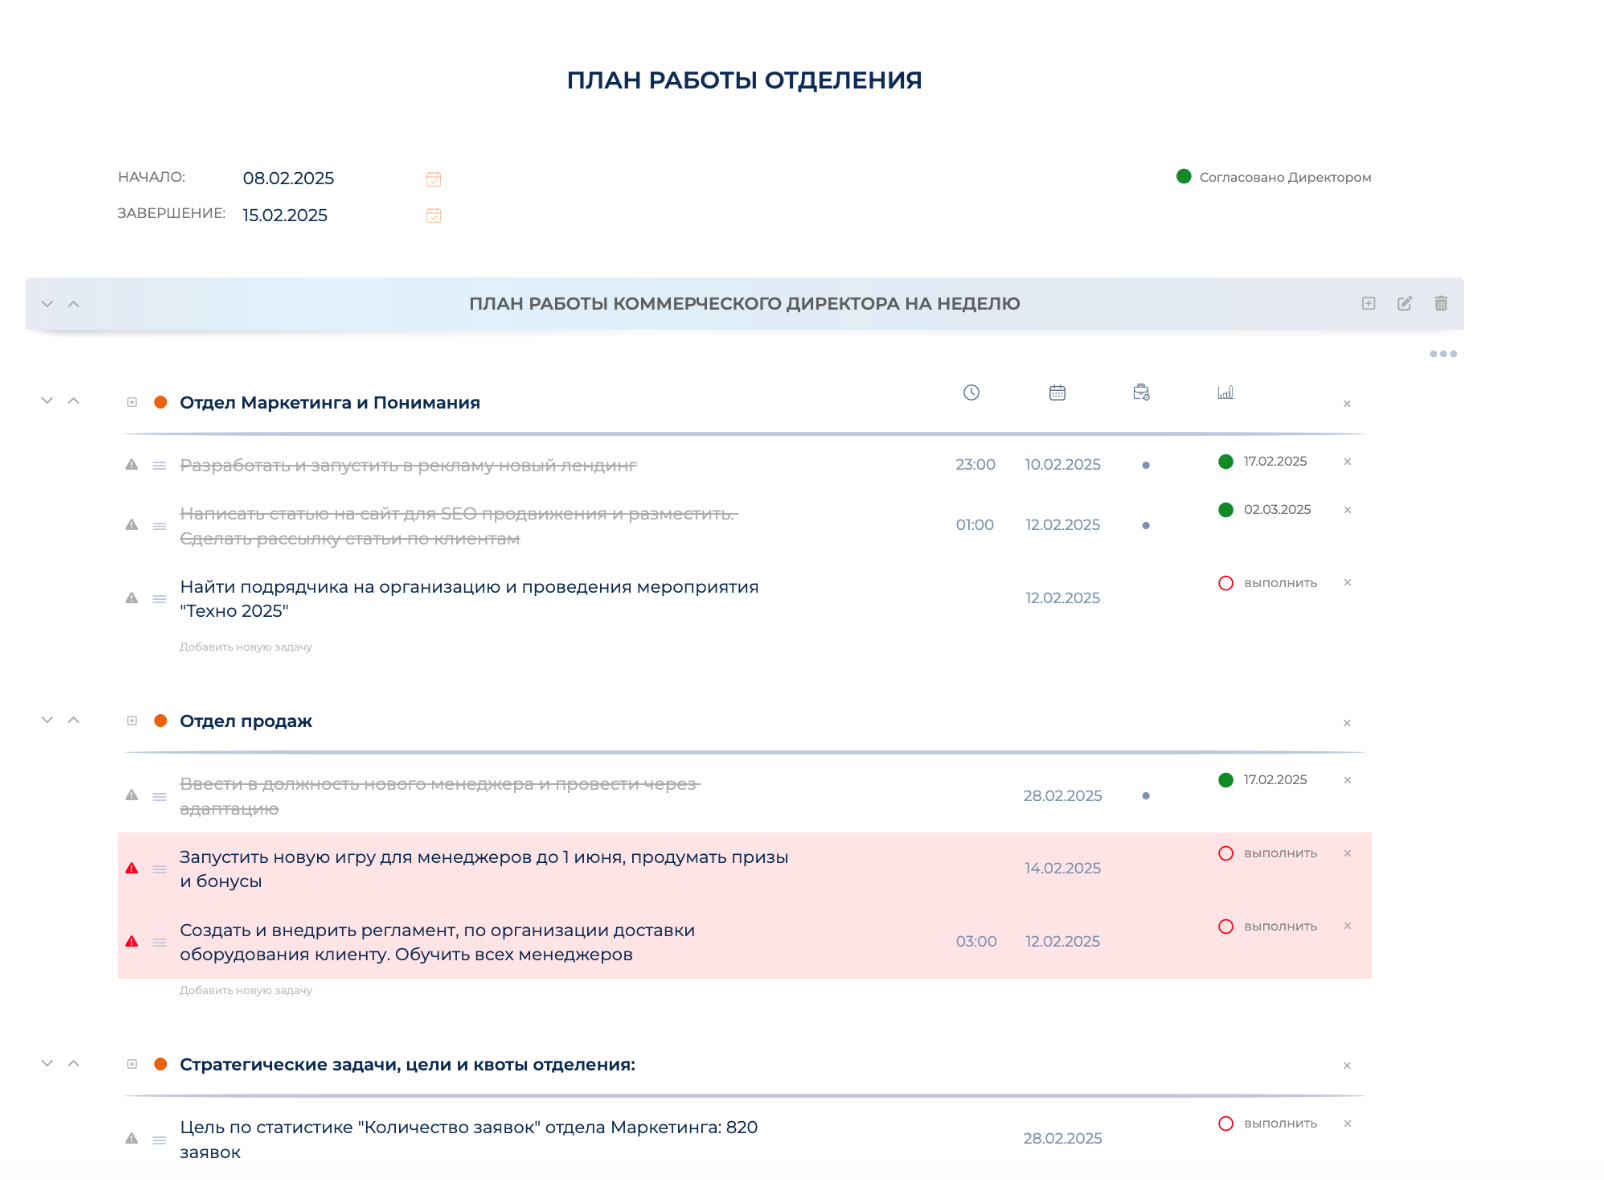The image size is (1604, 1180).
Task: Click the trash icon on the weekly plan header
Action: point(1441,303)
